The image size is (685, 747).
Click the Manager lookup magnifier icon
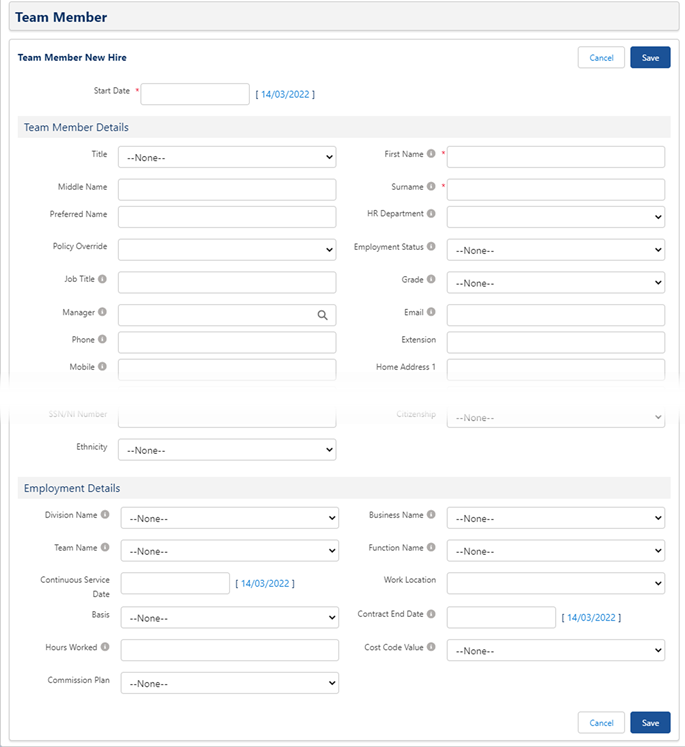322,315
